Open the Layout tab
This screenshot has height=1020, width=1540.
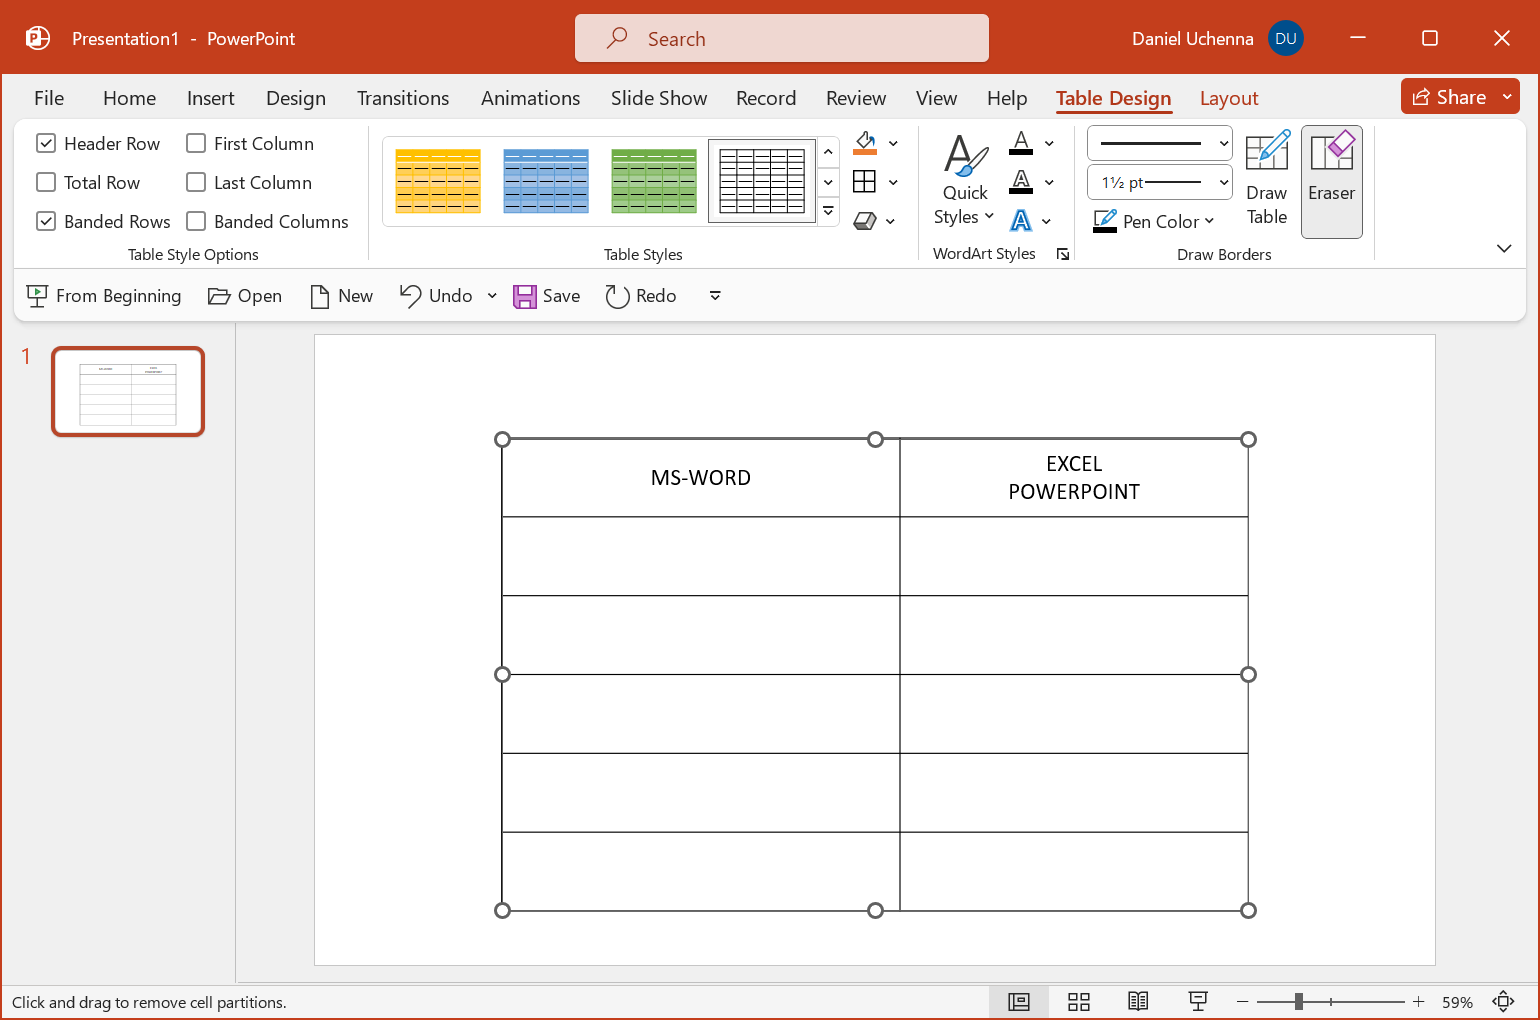(x=1228, y=98)
